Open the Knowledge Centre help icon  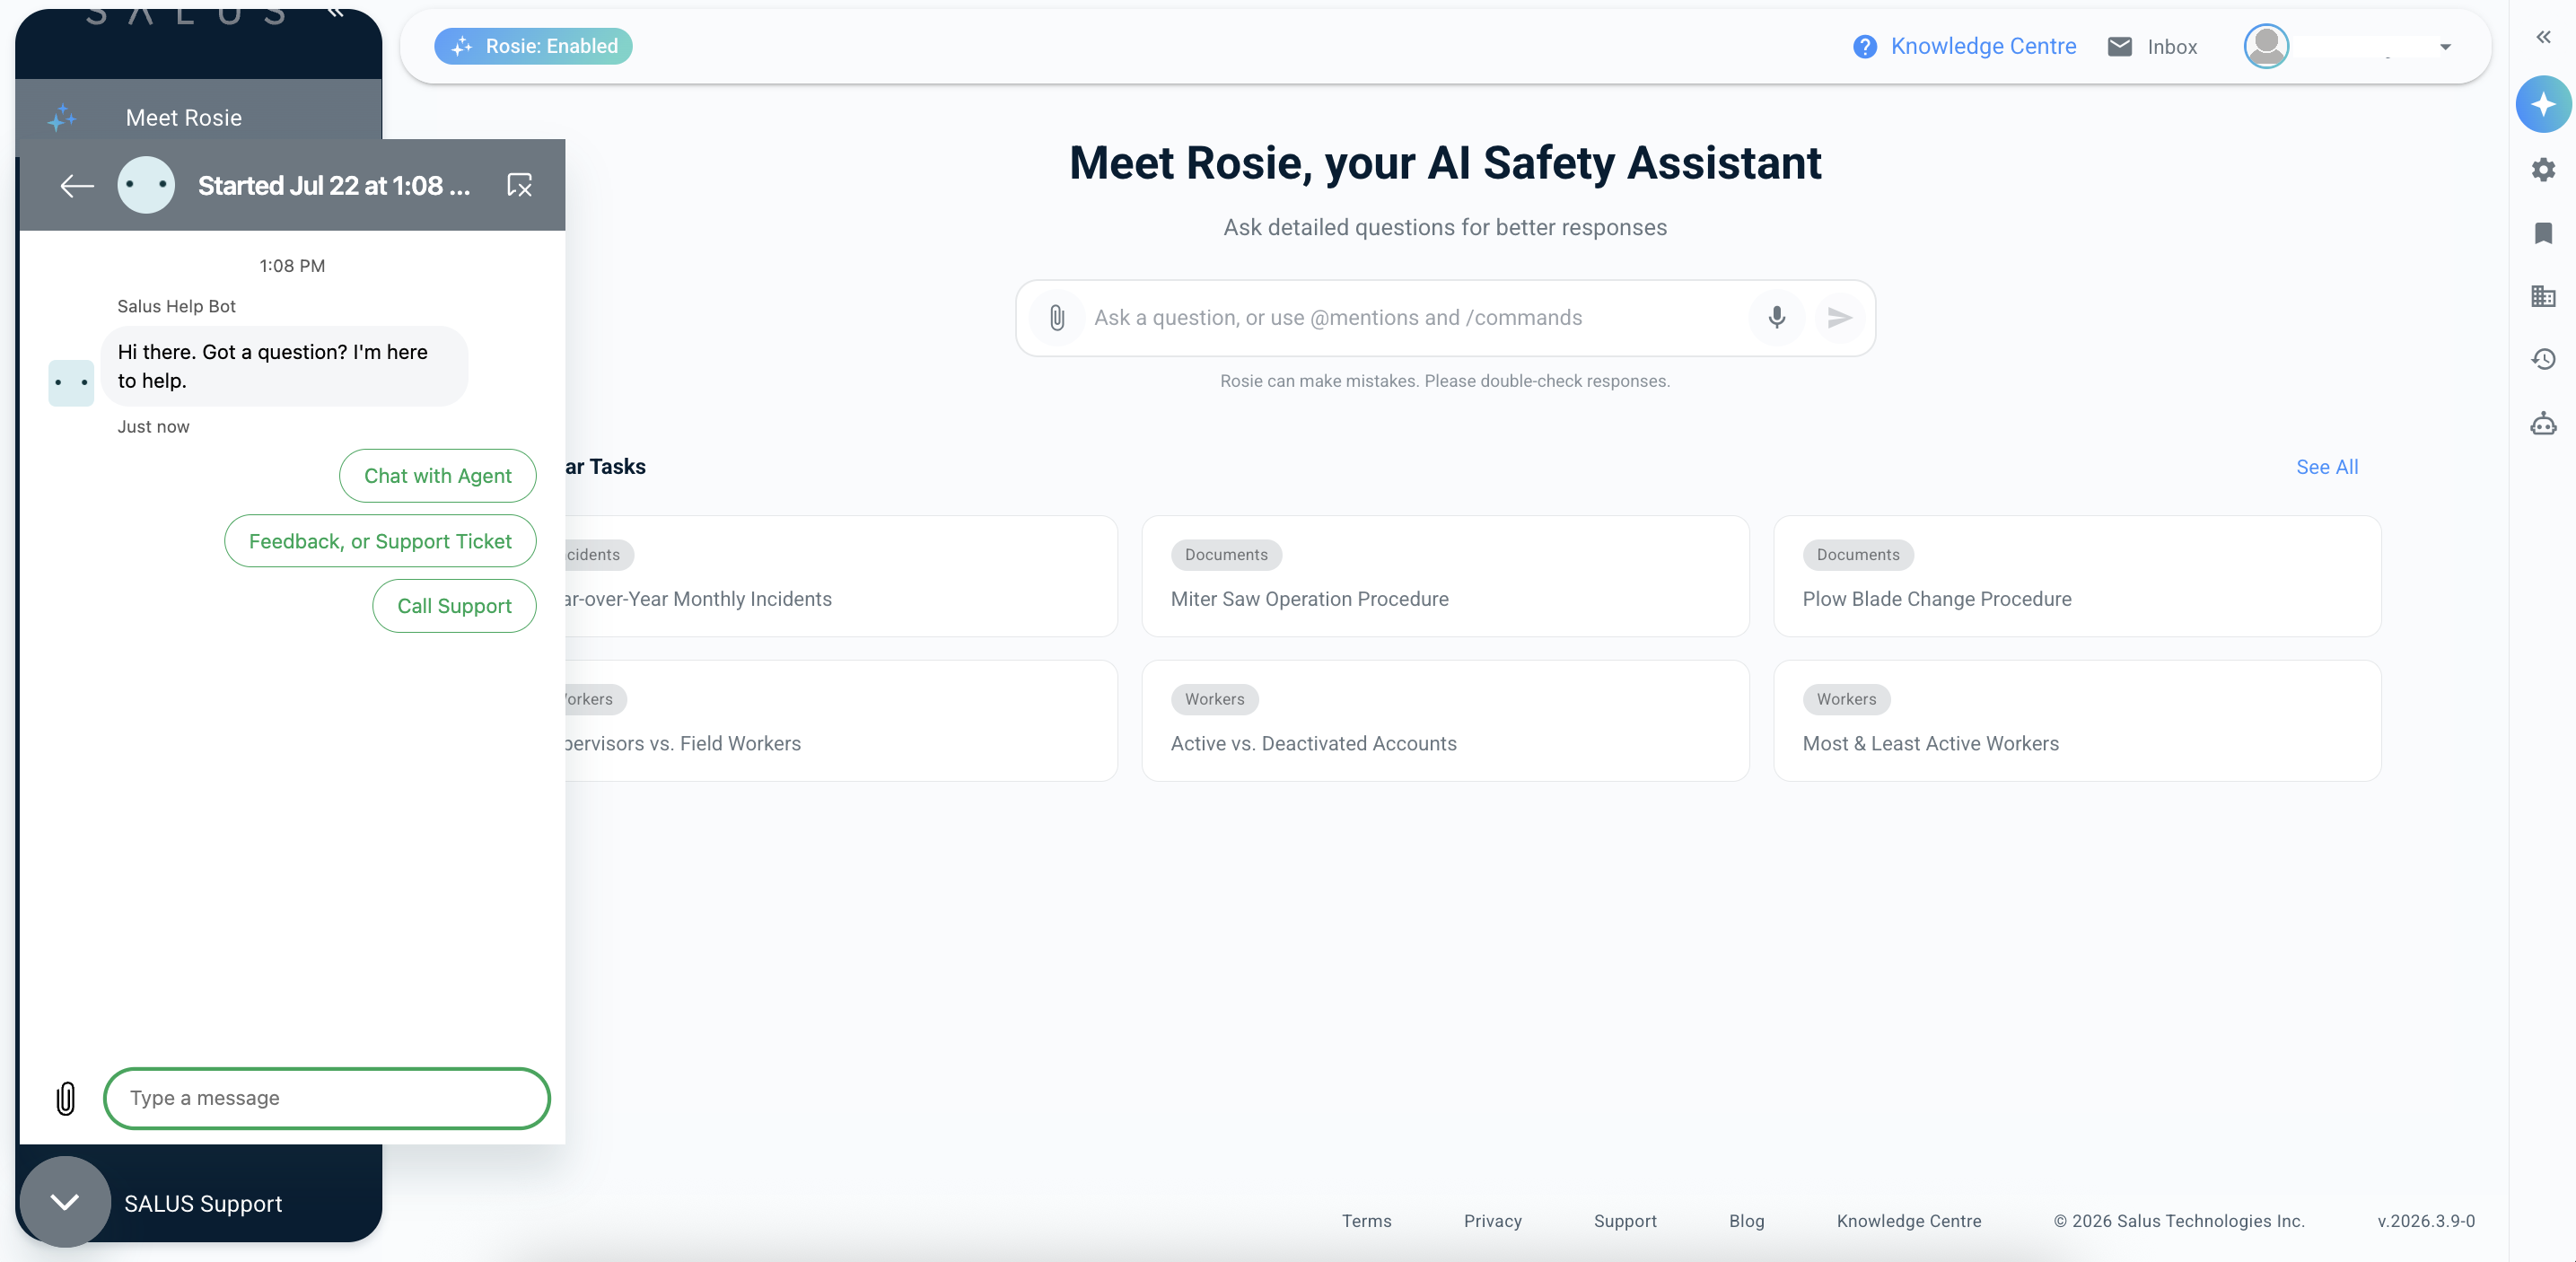(1864, 46)
